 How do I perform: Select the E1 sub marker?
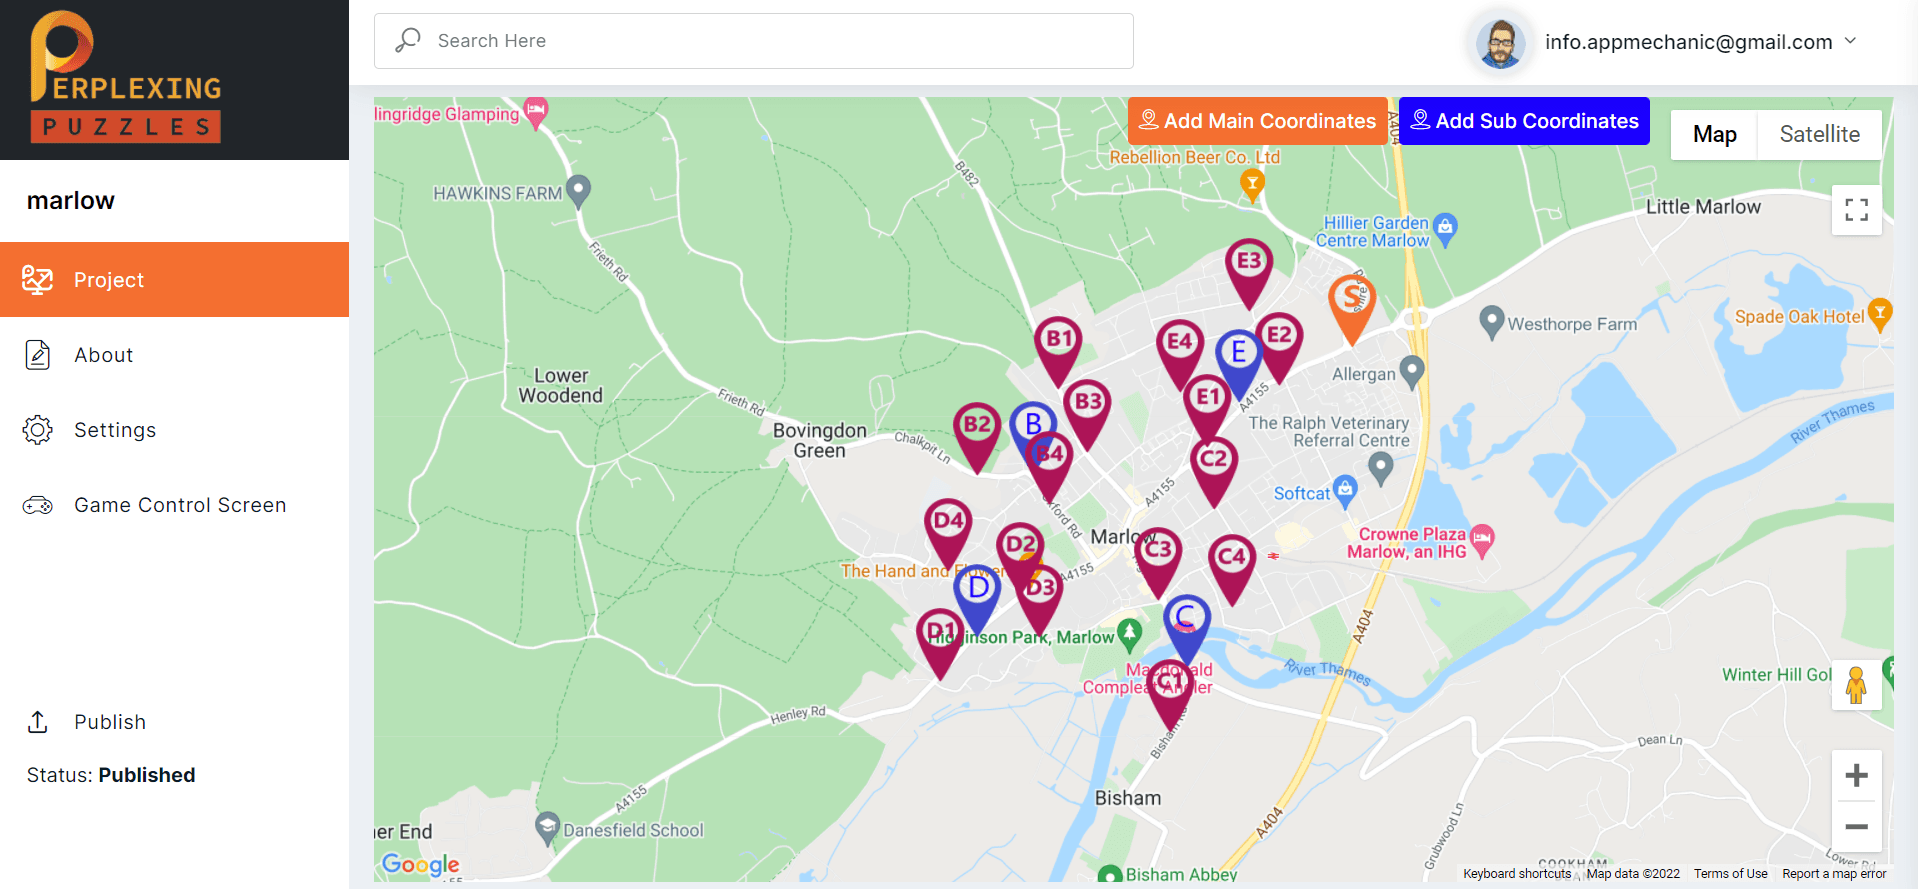click(1208, 409)
